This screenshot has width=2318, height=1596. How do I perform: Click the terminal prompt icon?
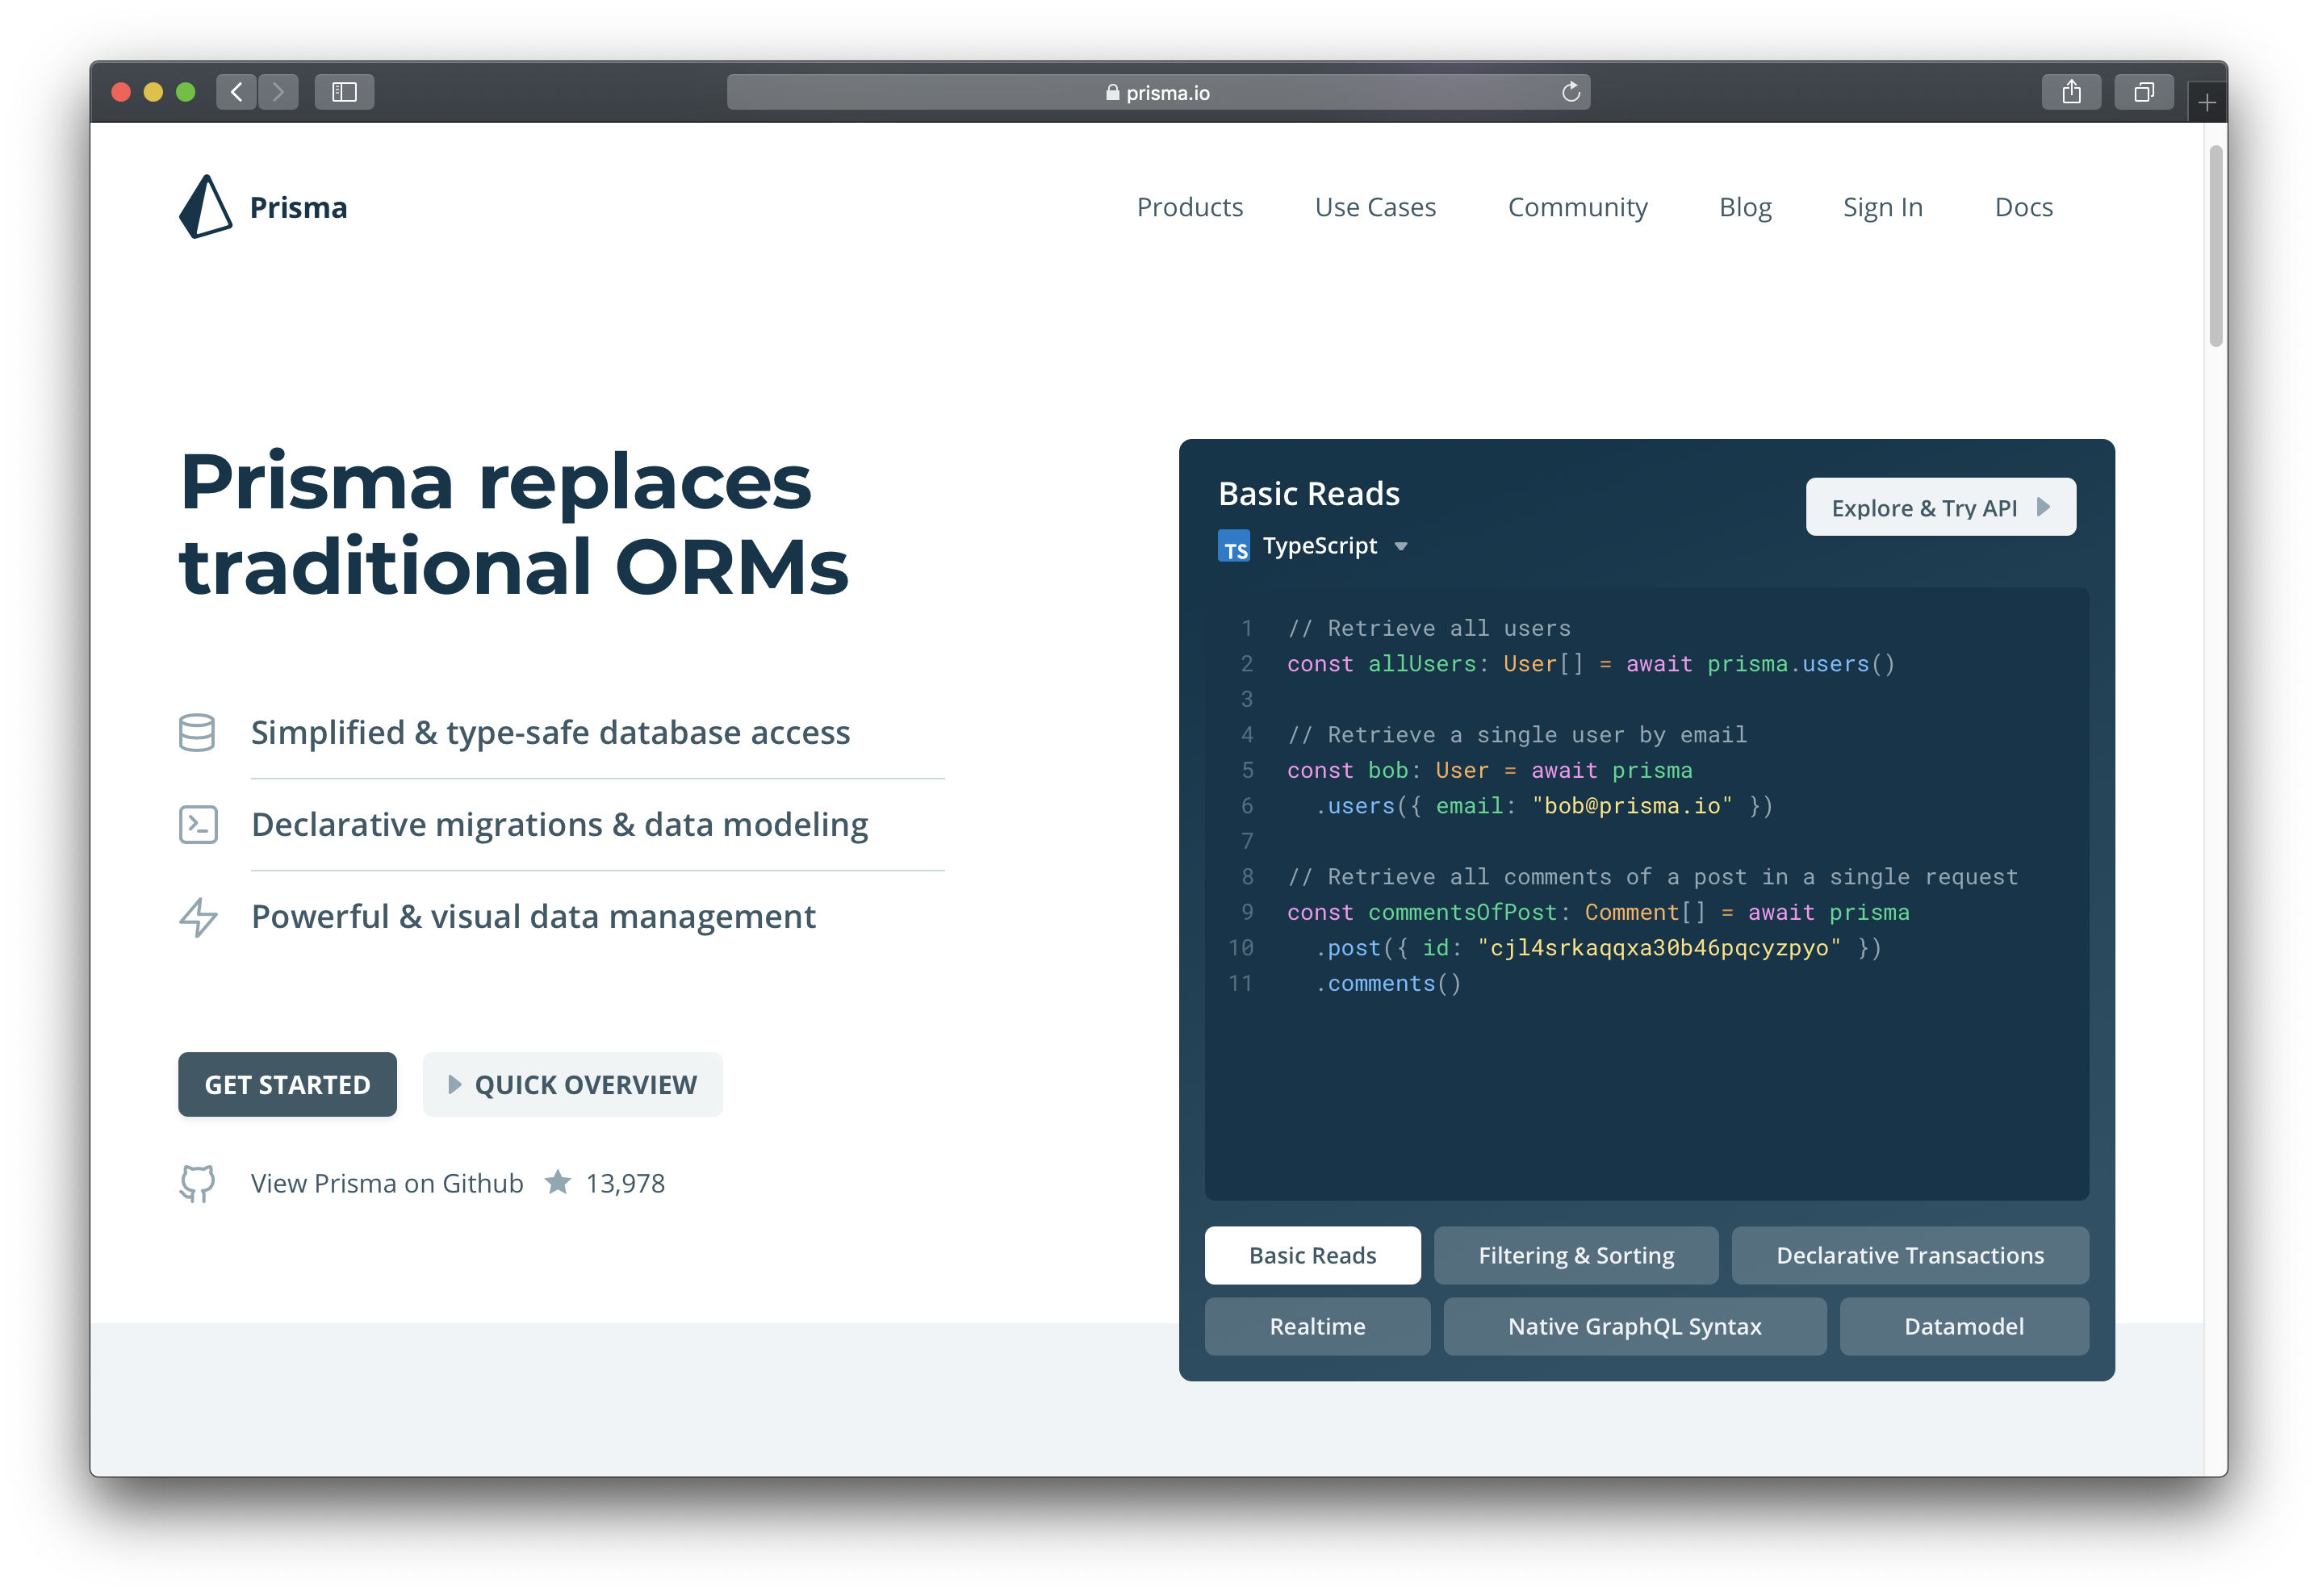(198, 825)
